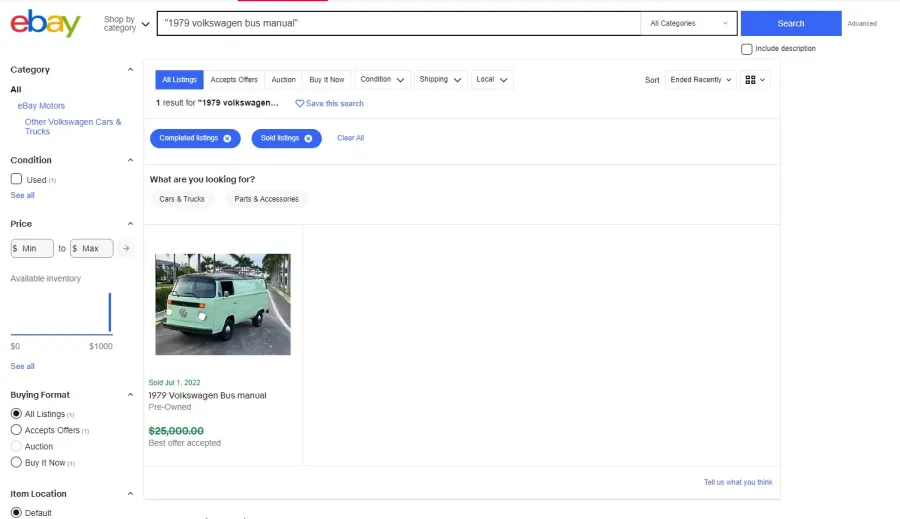Click the Clear All filters link
Viewport: 900px width, 519px height.
[351, 138]
